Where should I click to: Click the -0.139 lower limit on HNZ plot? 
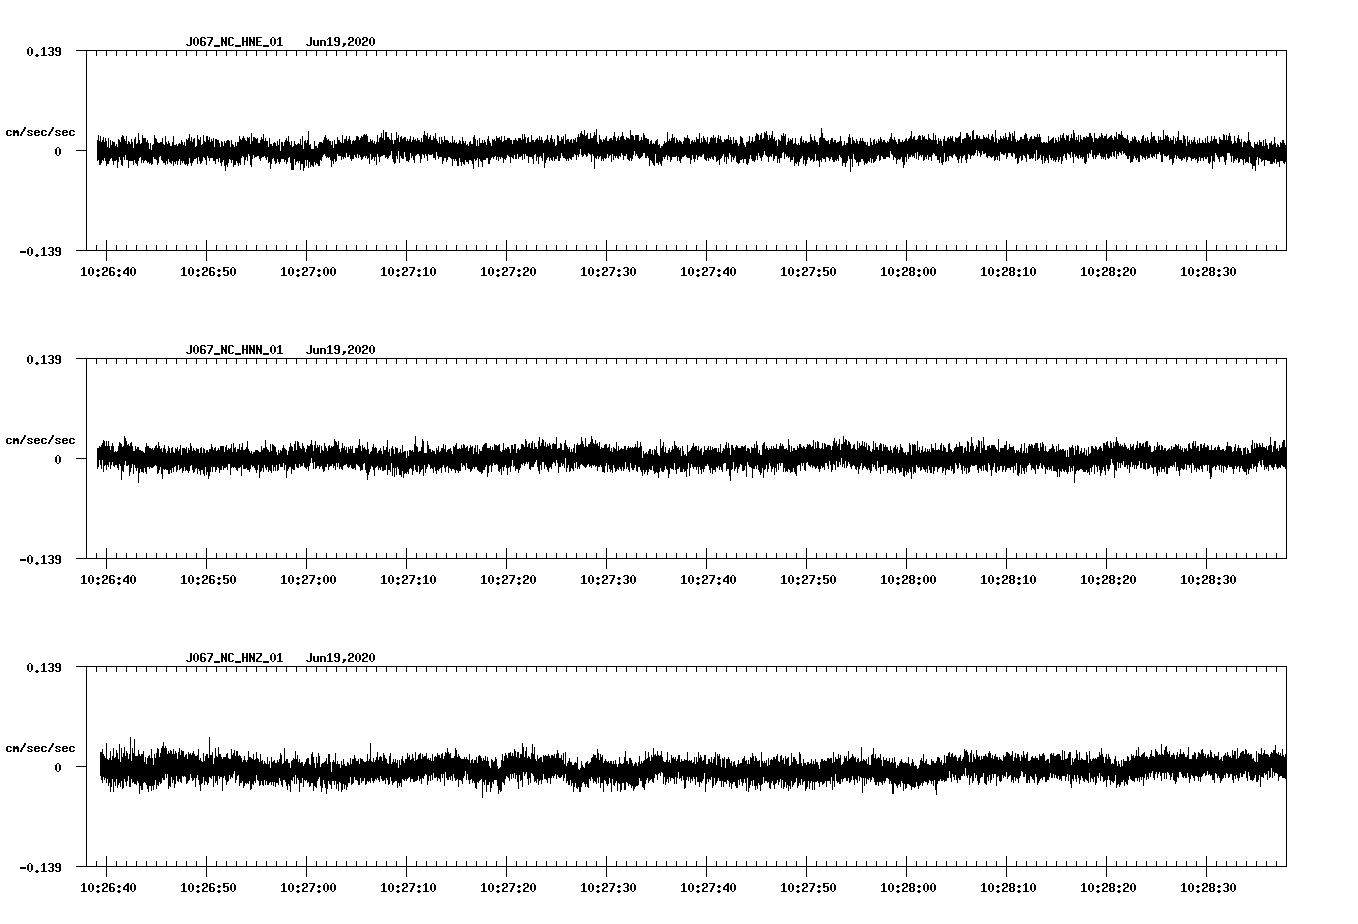point(40,867)
